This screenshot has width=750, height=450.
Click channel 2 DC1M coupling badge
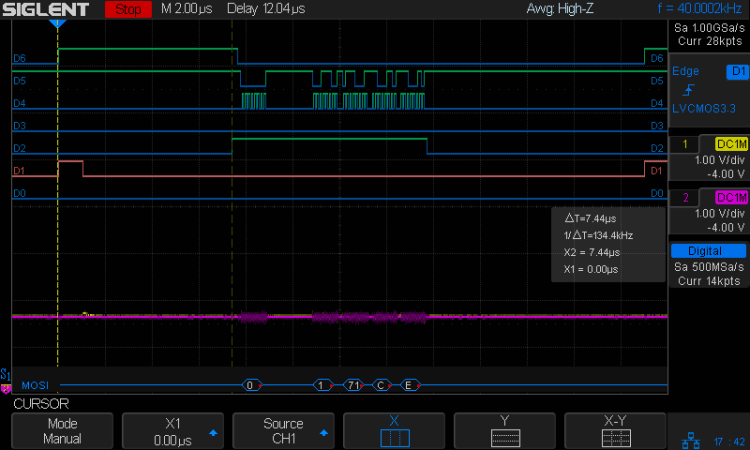coord(731,198)
